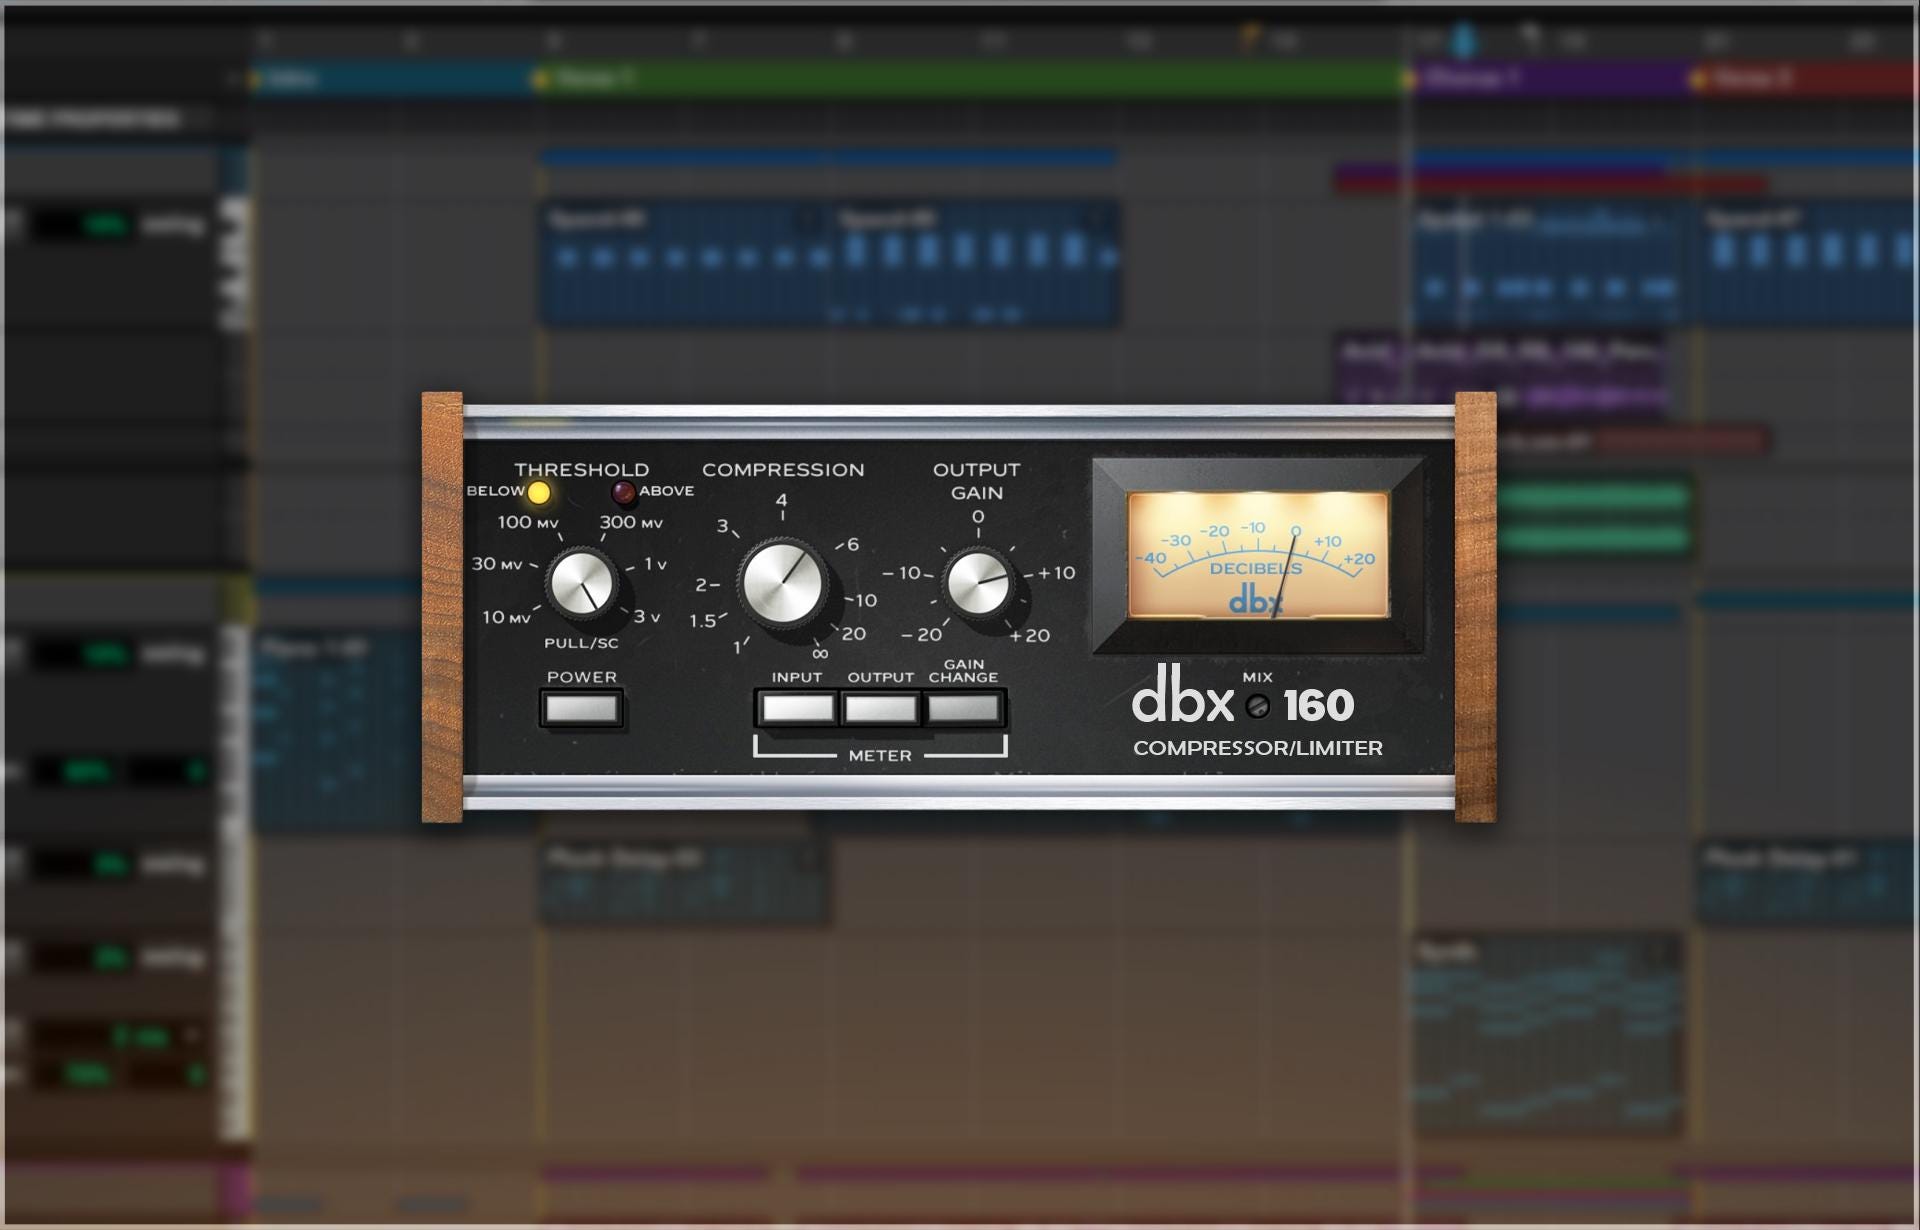Click the +20 output gain marking
This screenshot has height=1230, width=1920.
1029,635
